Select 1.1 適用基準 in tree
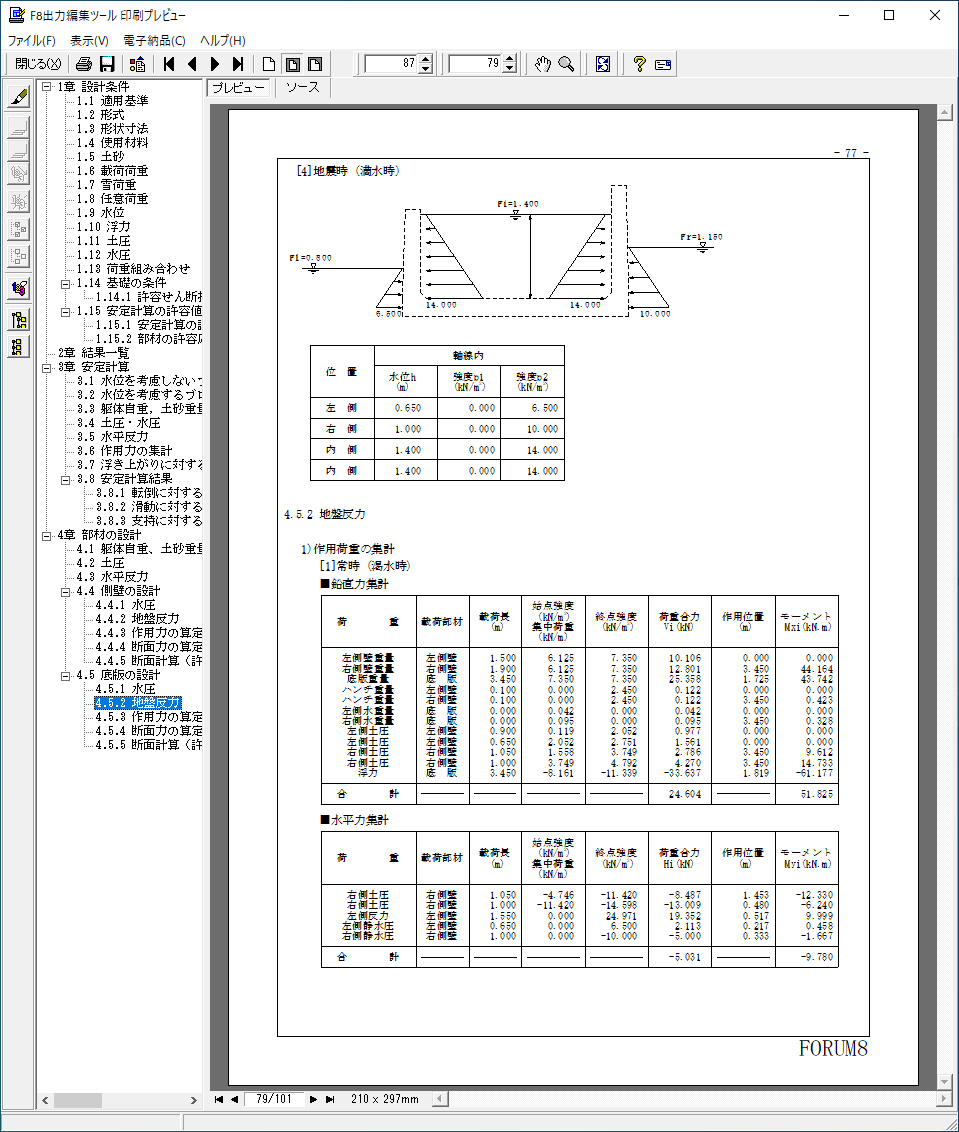Image resolution: width=959 pixels, height=1132 pixels. point(113,101)
